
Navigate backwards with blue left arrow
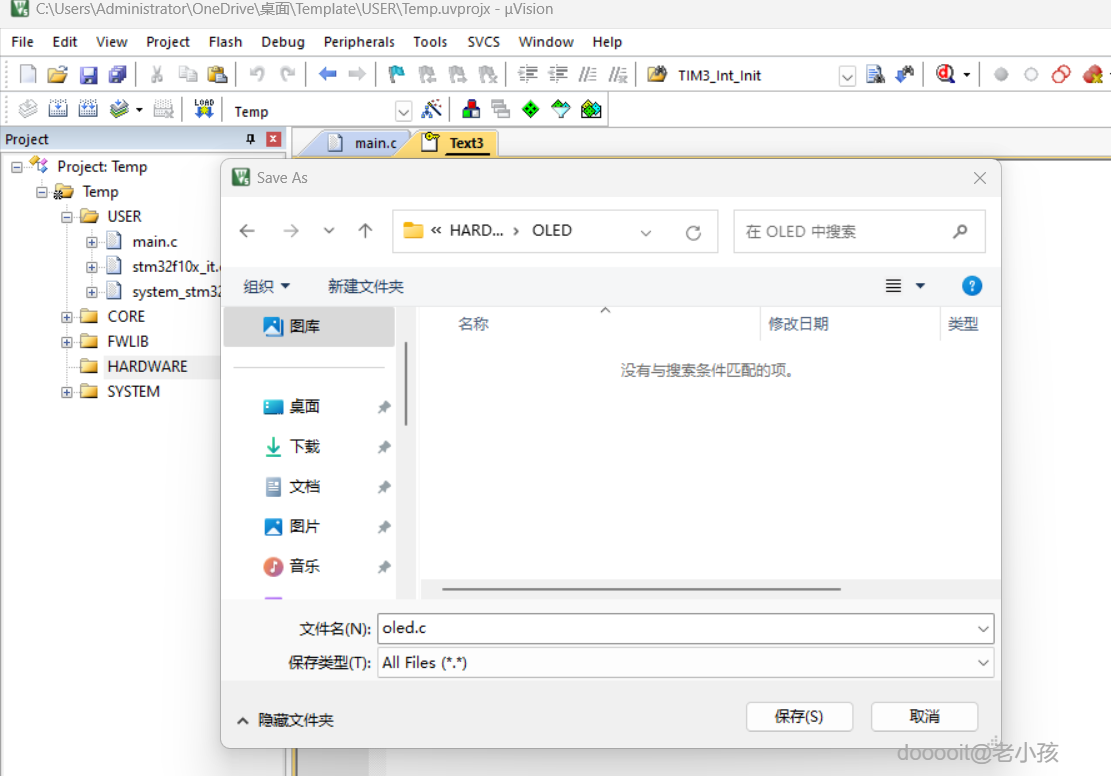pyautogui.click(x=327, y=74)
